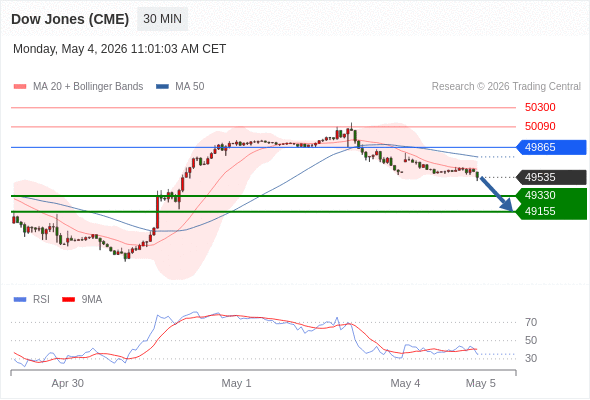This screenshot has width=590, height=400.
Task: Click the 50090 resistance level label
Action: pos(540,126)
